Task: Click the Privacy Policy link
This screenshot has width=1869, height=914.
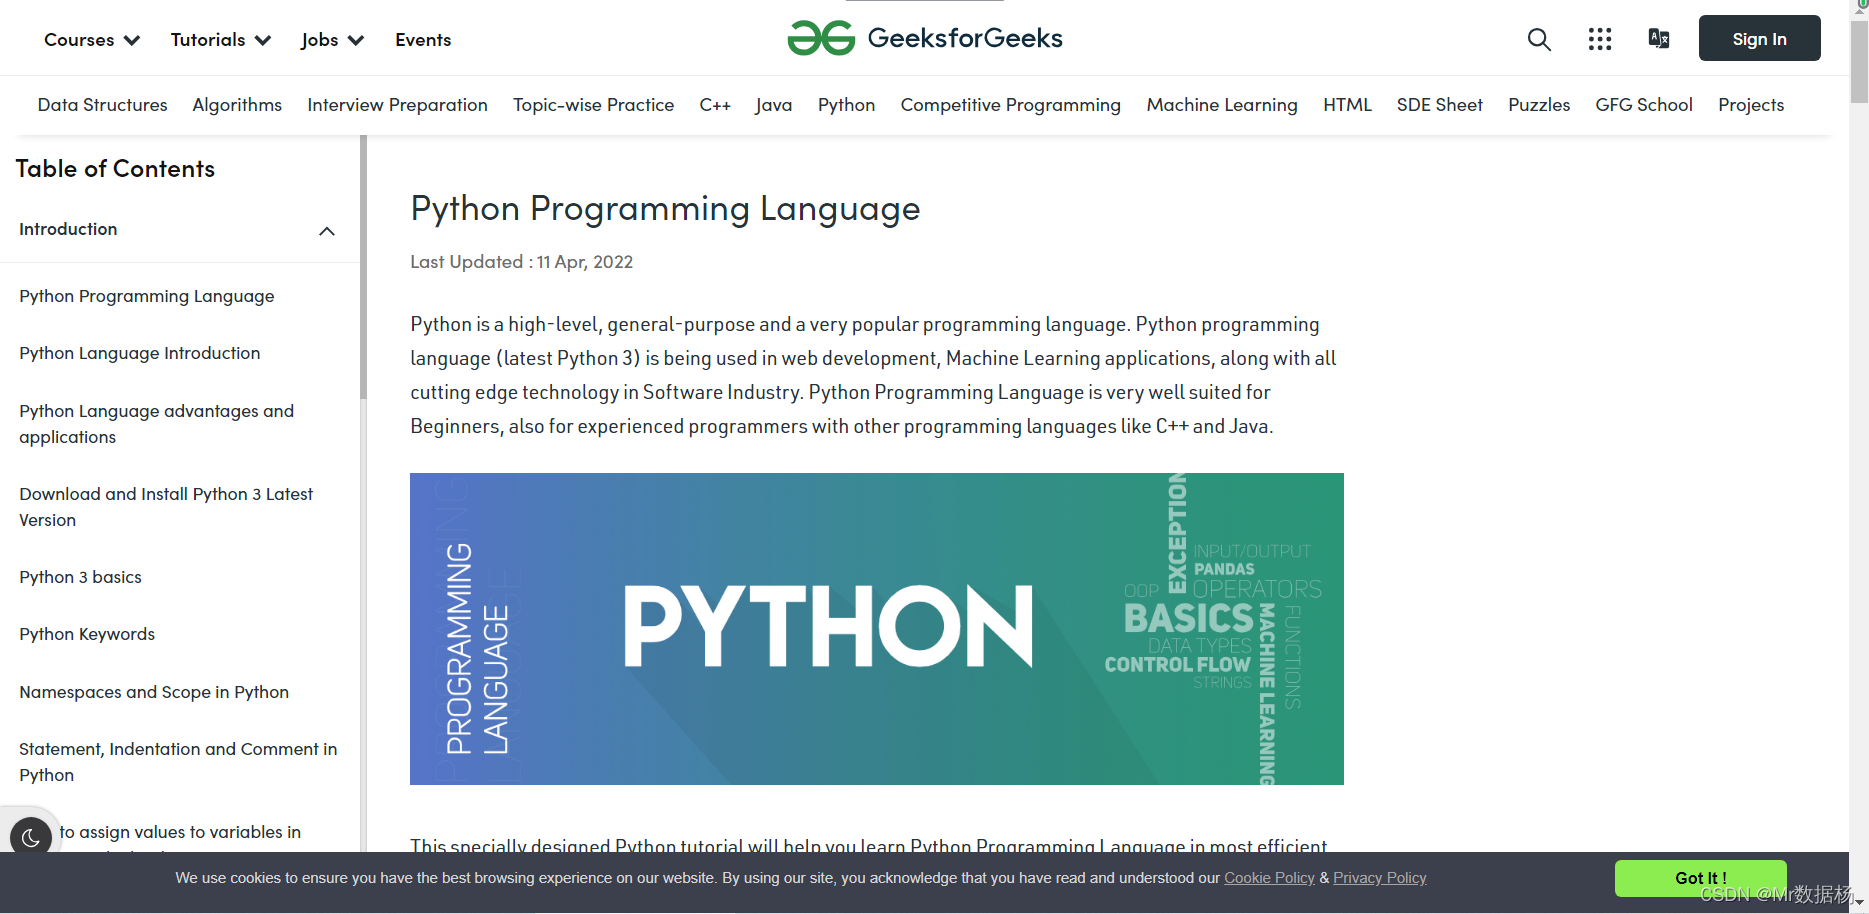Action: 1380,878
